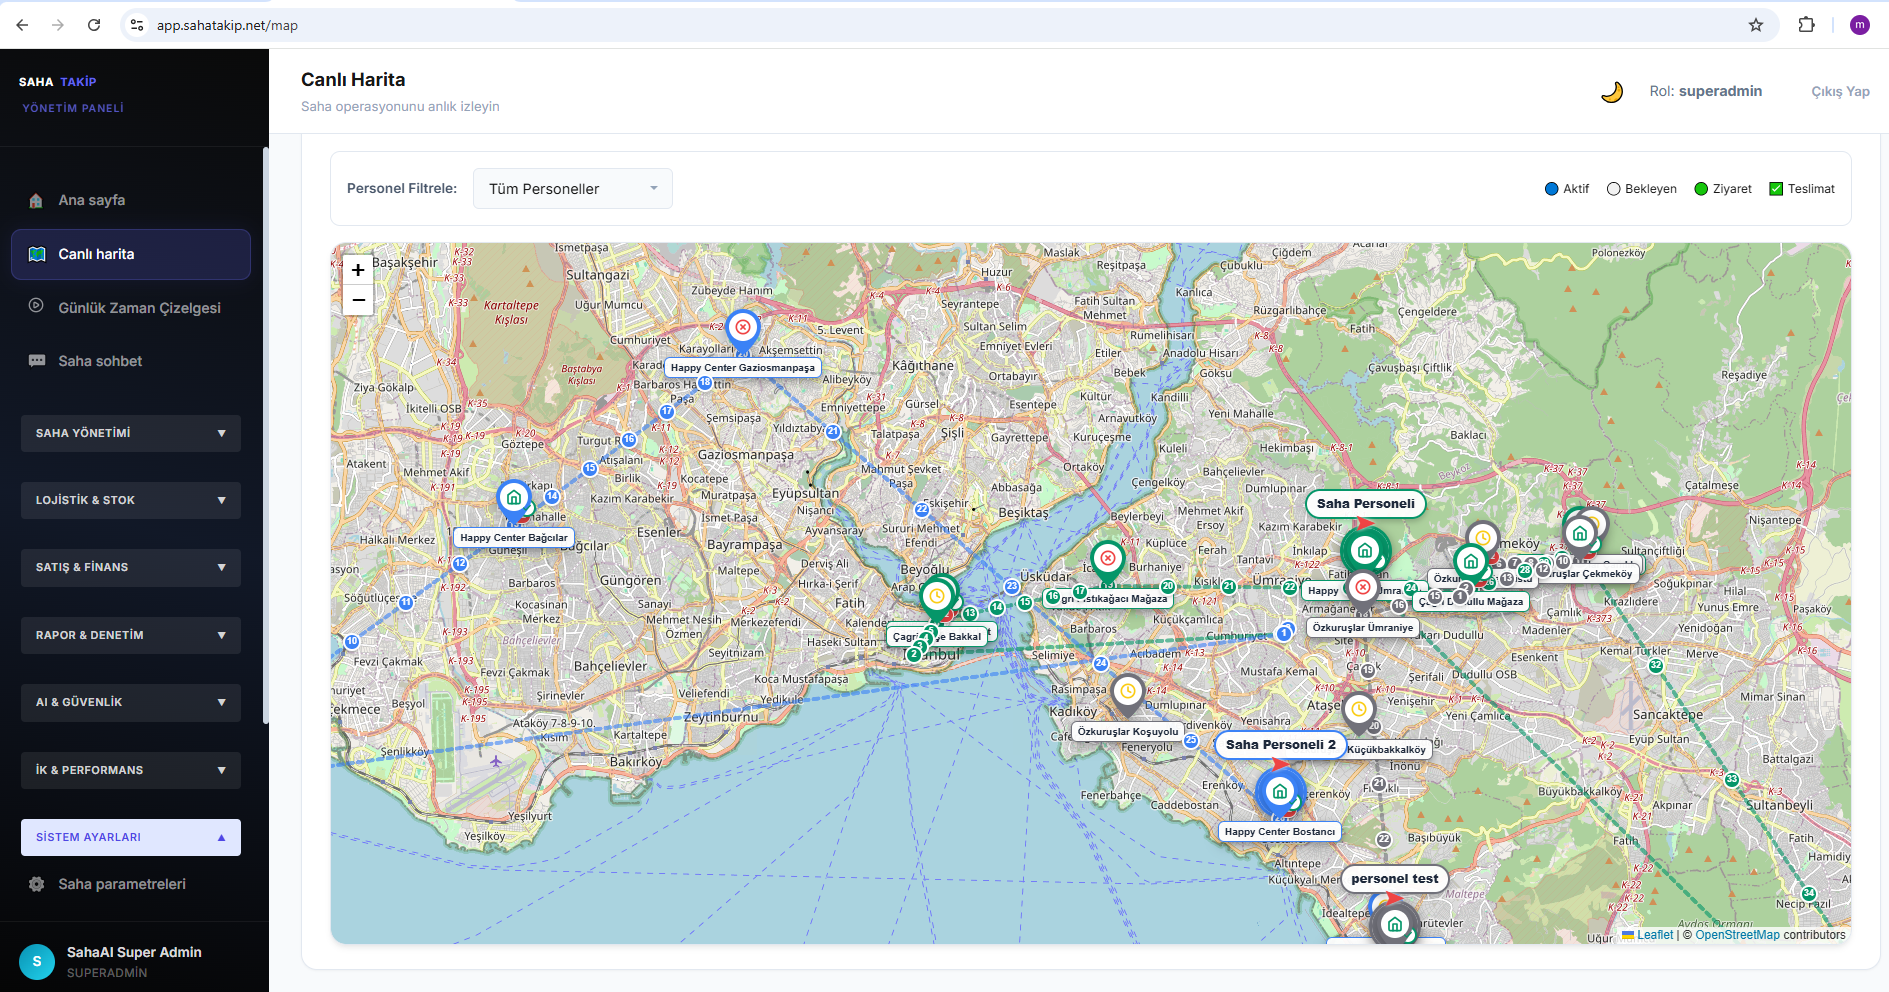Viewport: 1889px width, 992px height.
Task: Go back with browser back arrow
Action: [x=22, y=25]
